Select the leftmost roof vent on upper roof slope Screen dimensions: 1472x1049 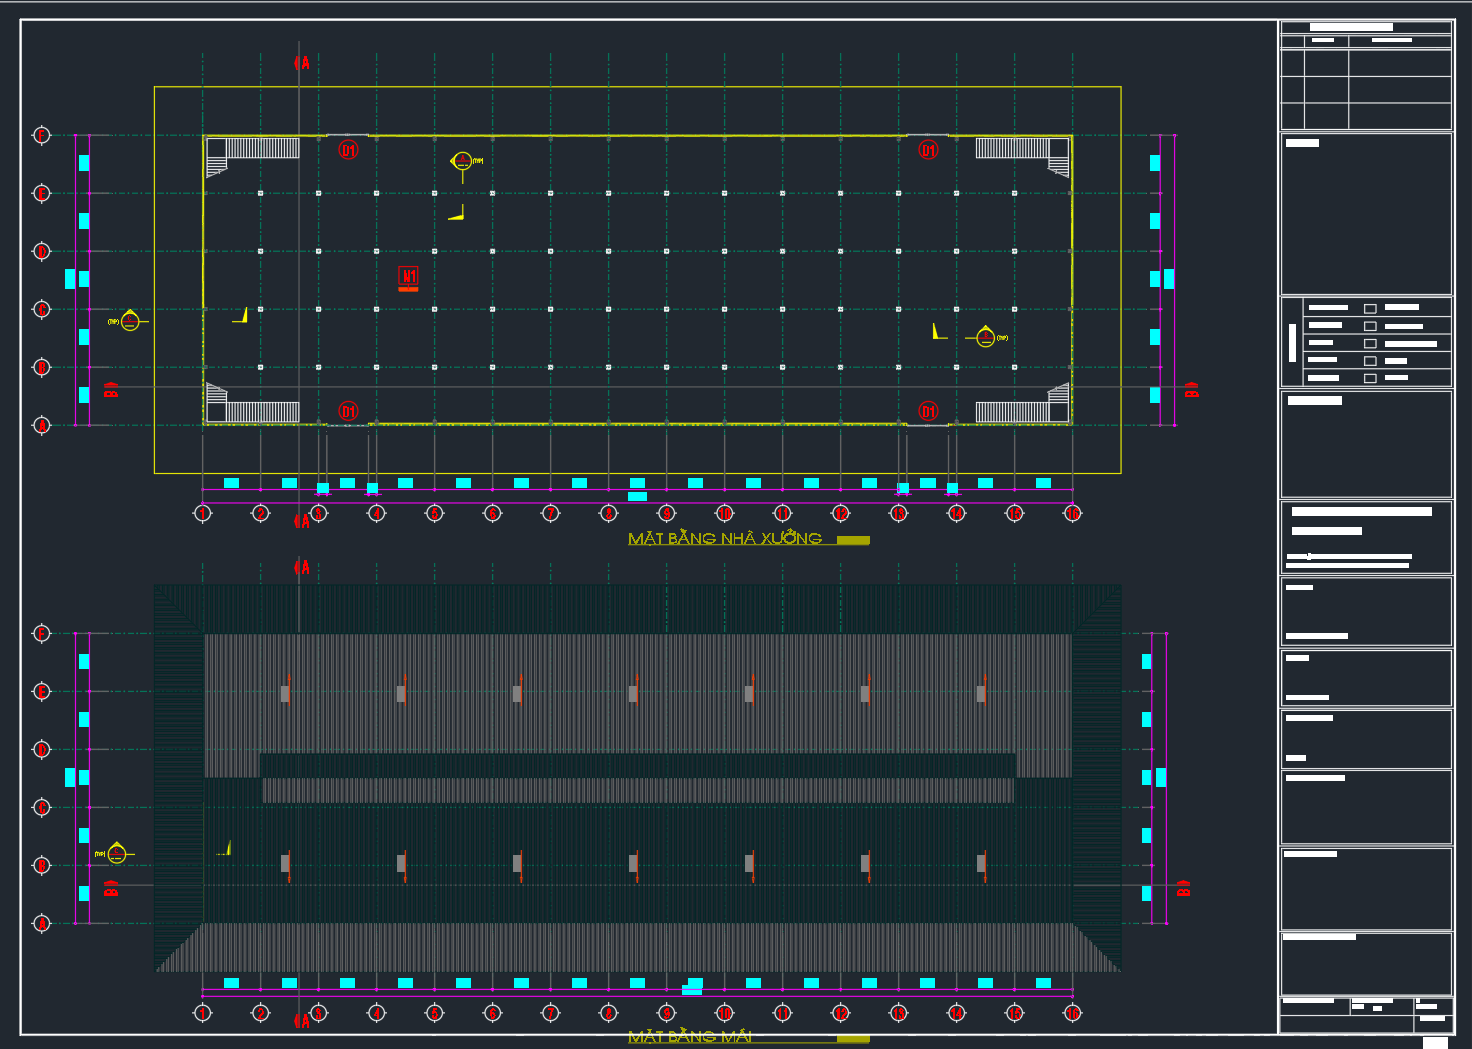(285, 693)
